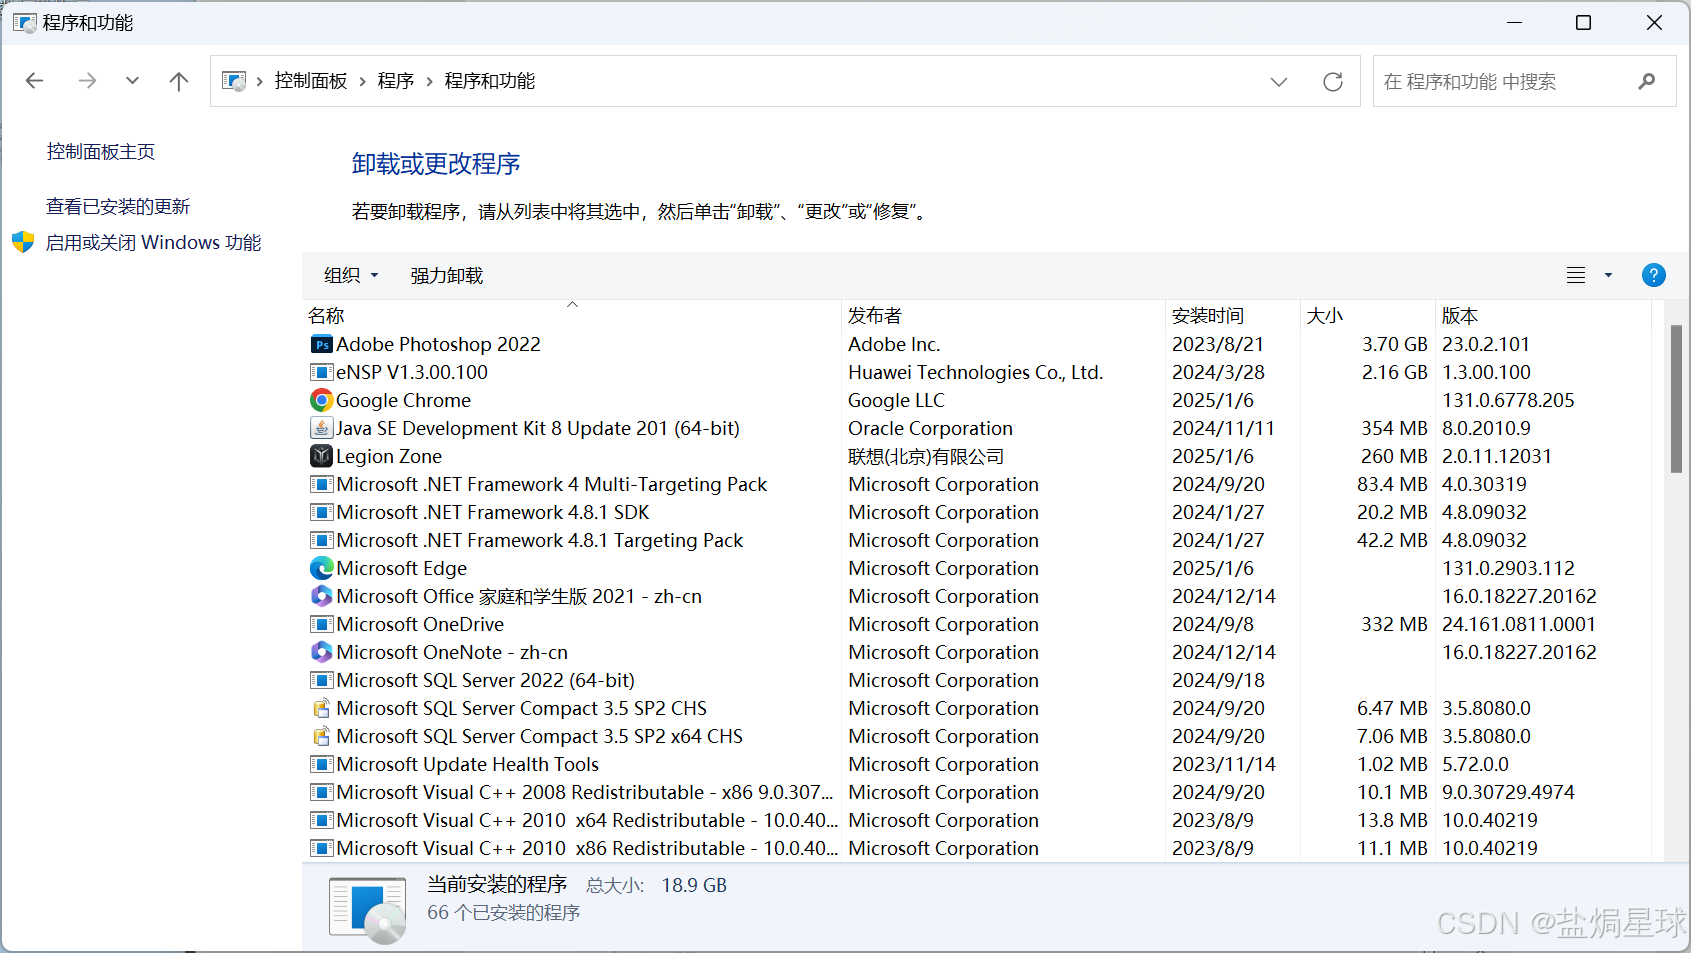This screenshot has width=1691, height=953.
Task: Click publisher Oracle Corporation
Action: tap(930, 429)
